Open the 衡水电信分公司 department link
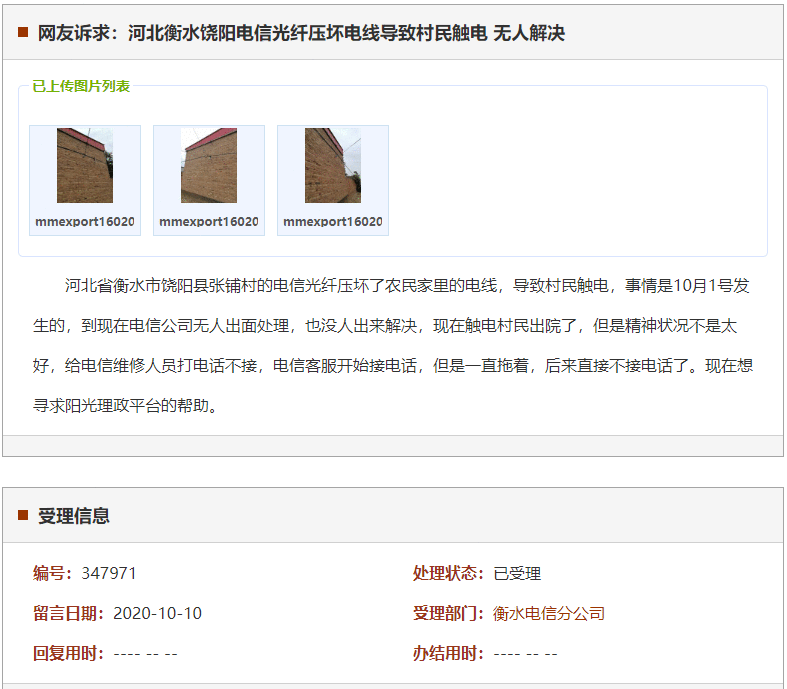Viewport: 787px width, 689px height. click(x=549, y=613)
